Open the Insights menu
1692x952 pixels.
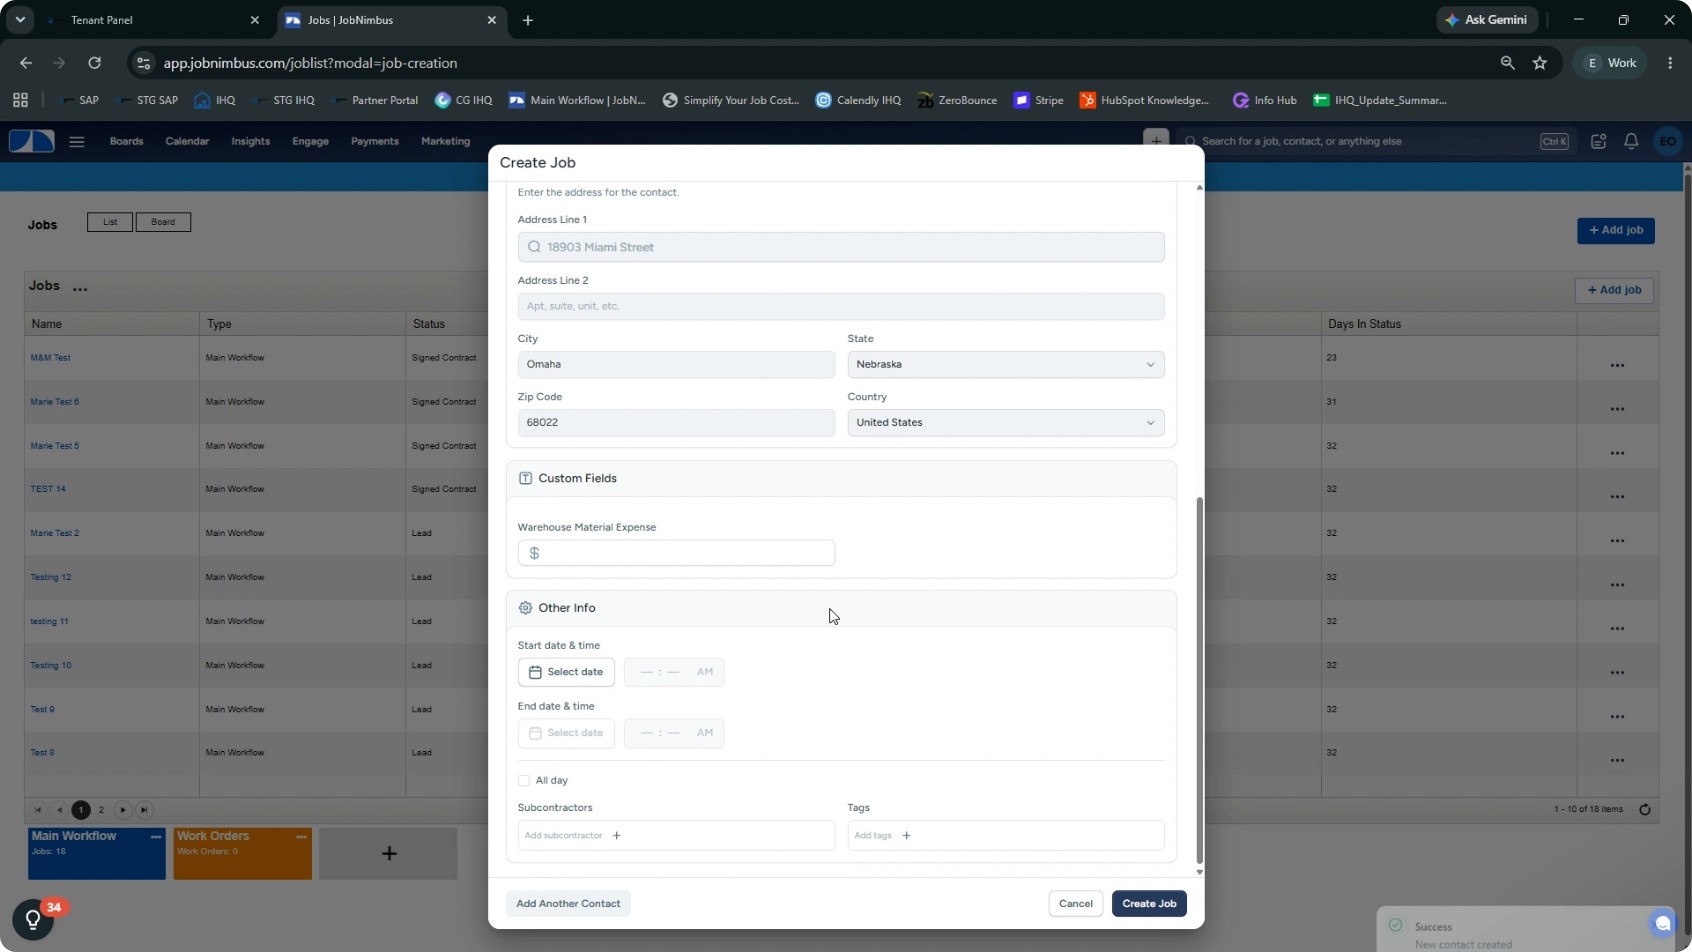click(250, 142)
